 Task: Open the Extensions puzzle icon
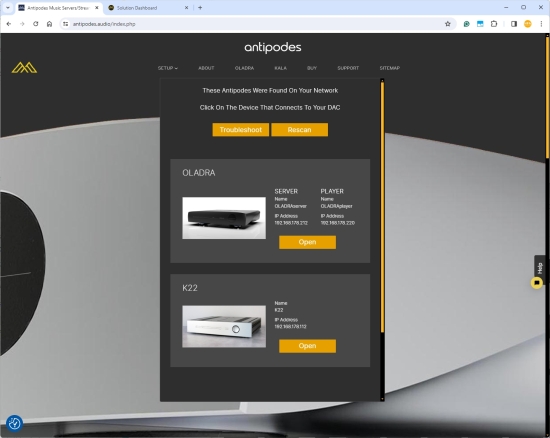pos(494,24)
